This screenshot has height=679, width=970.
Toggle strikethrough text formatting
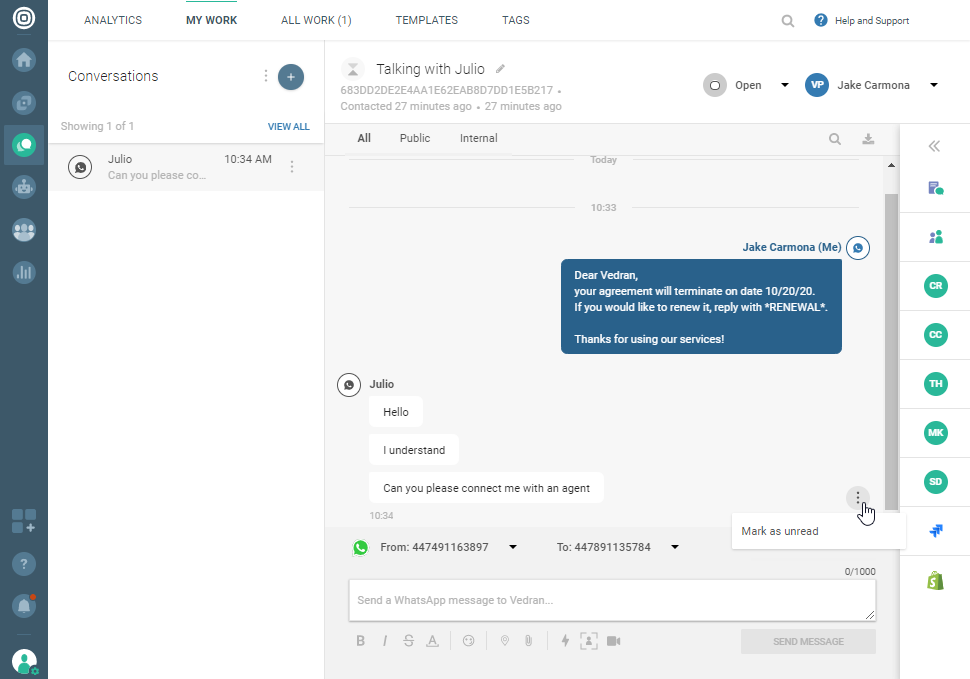click(408, 641)
